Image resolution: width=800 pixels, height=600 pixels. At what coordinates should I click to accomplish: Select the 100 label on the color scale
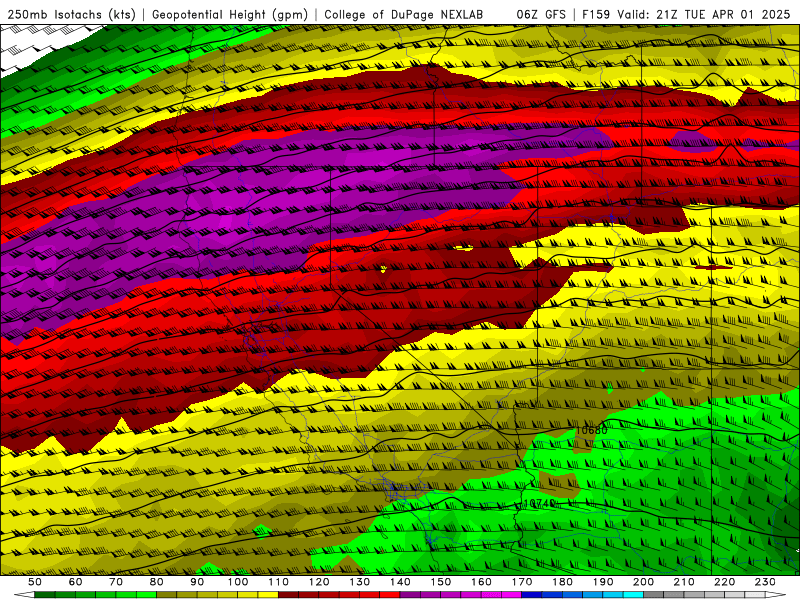tap(238, 582)
